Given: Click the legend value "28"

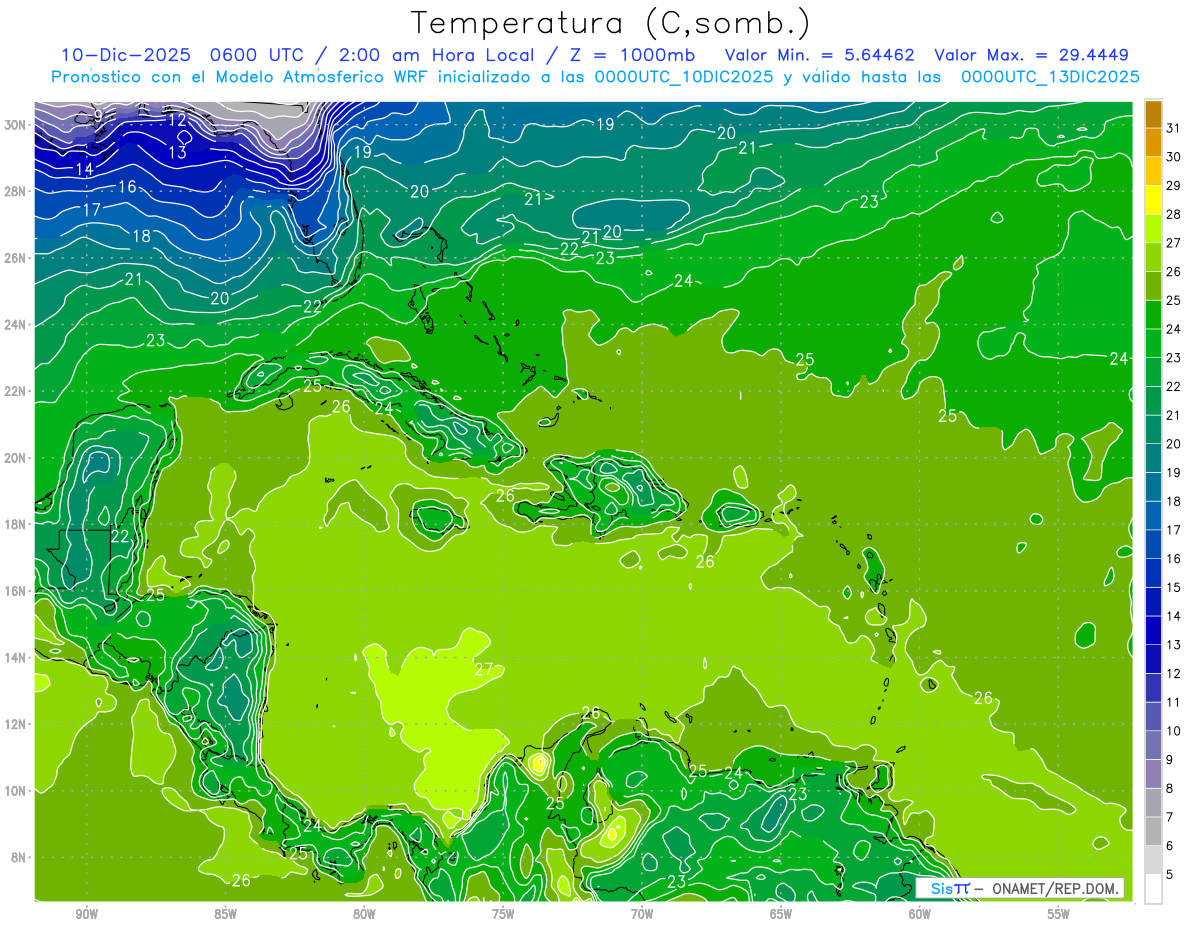Looking at the screenshot, I should click(1174, 214).
